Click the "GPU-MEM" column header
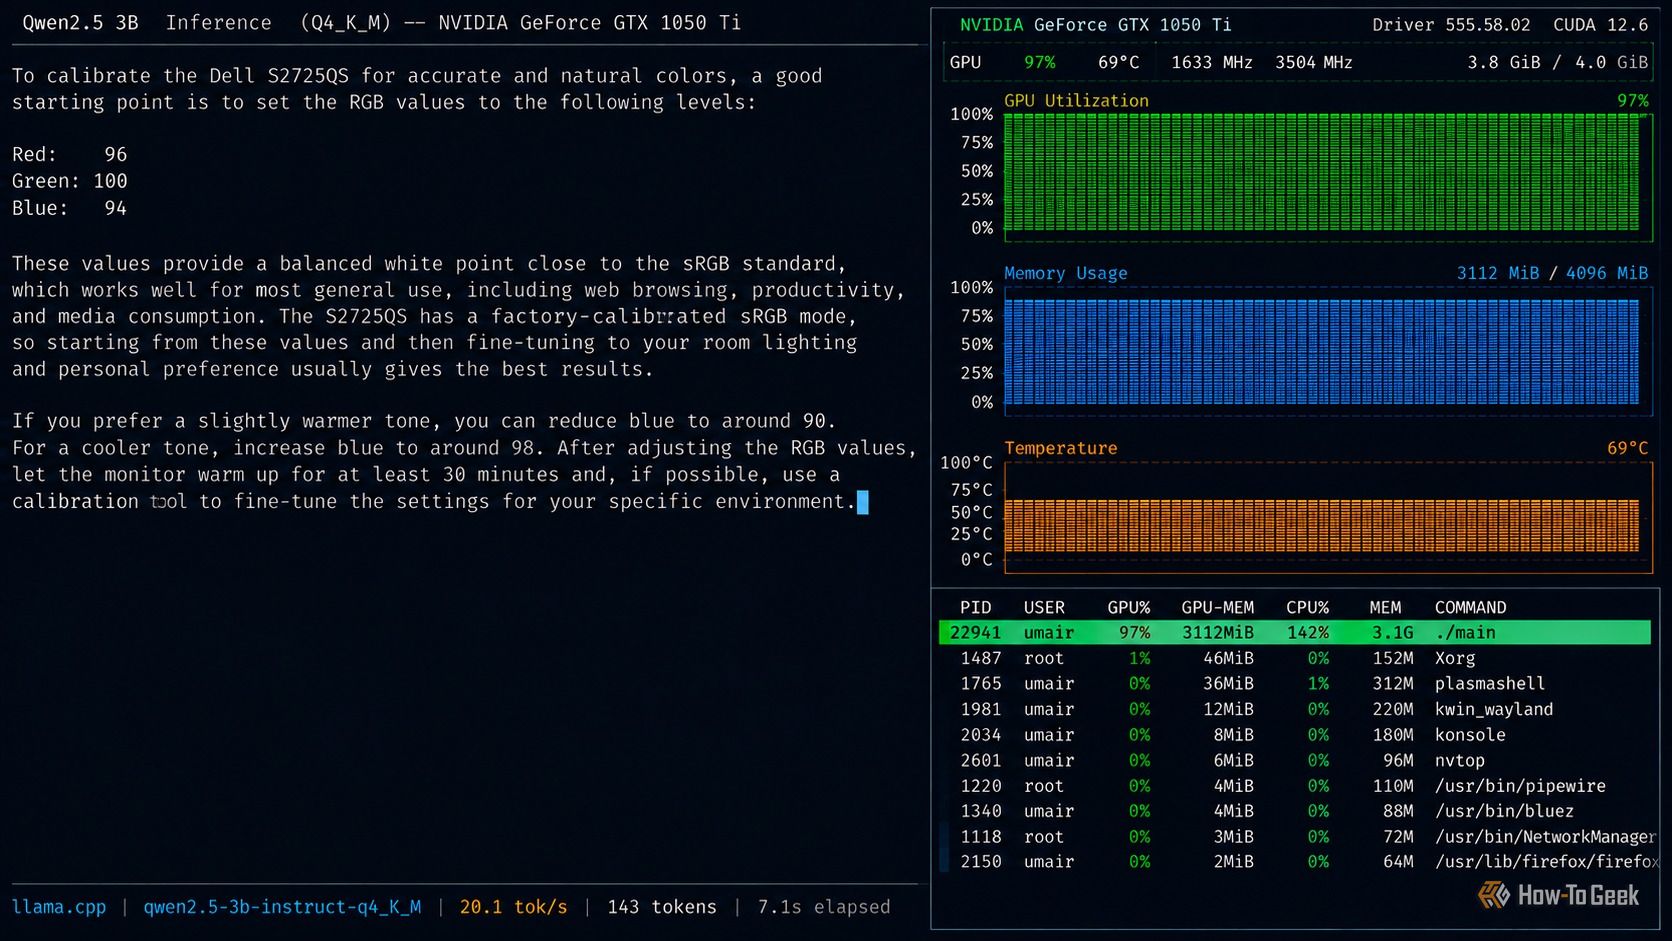Viewport: 1672px width, 941px height. (x=1217, y=607)
